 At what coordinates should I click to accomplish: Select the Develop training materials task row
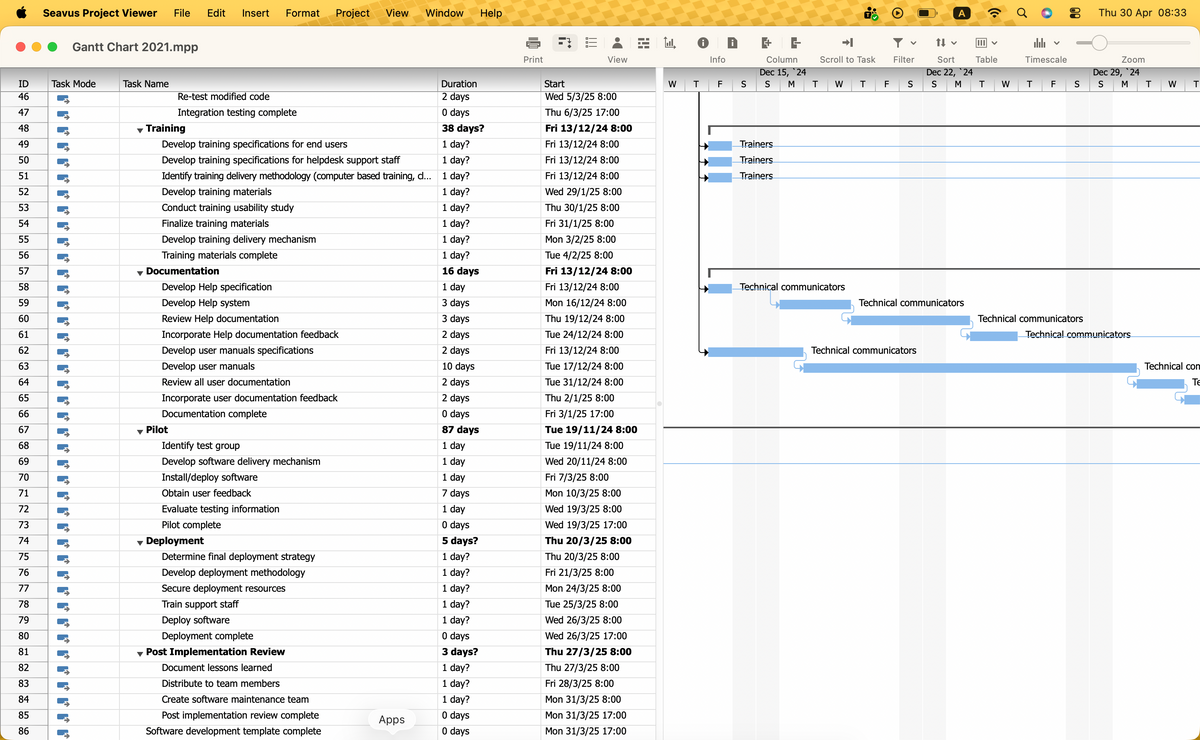tap(216, 192)
